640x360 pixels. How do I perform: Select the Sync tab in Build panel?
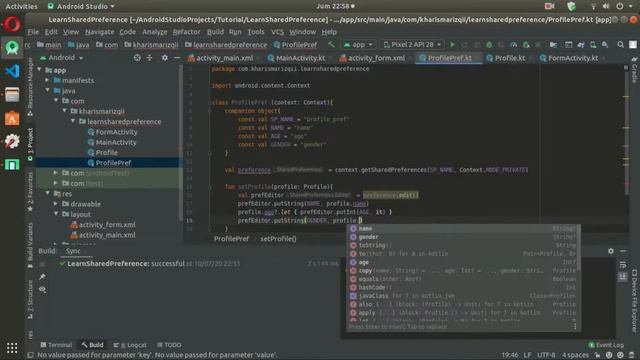[73, 251]
